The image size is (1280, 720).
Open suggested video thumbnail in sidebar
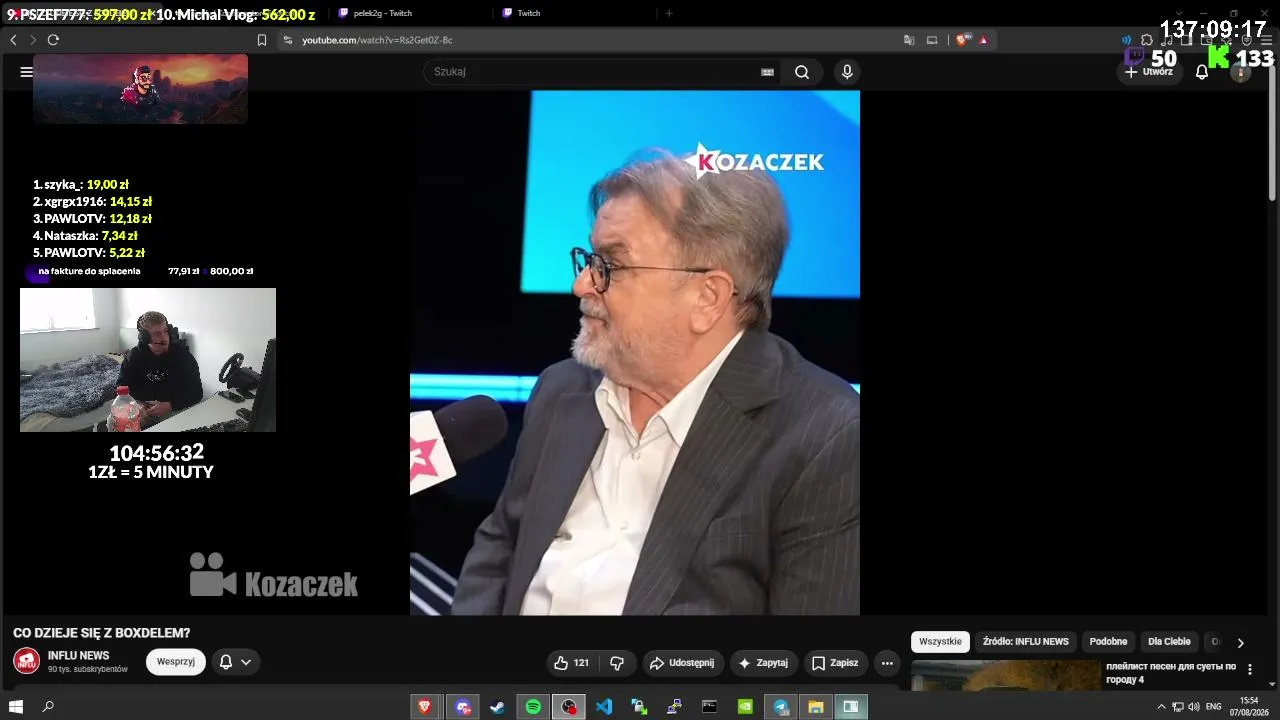pyautogui.click(x=1005, y=675)
